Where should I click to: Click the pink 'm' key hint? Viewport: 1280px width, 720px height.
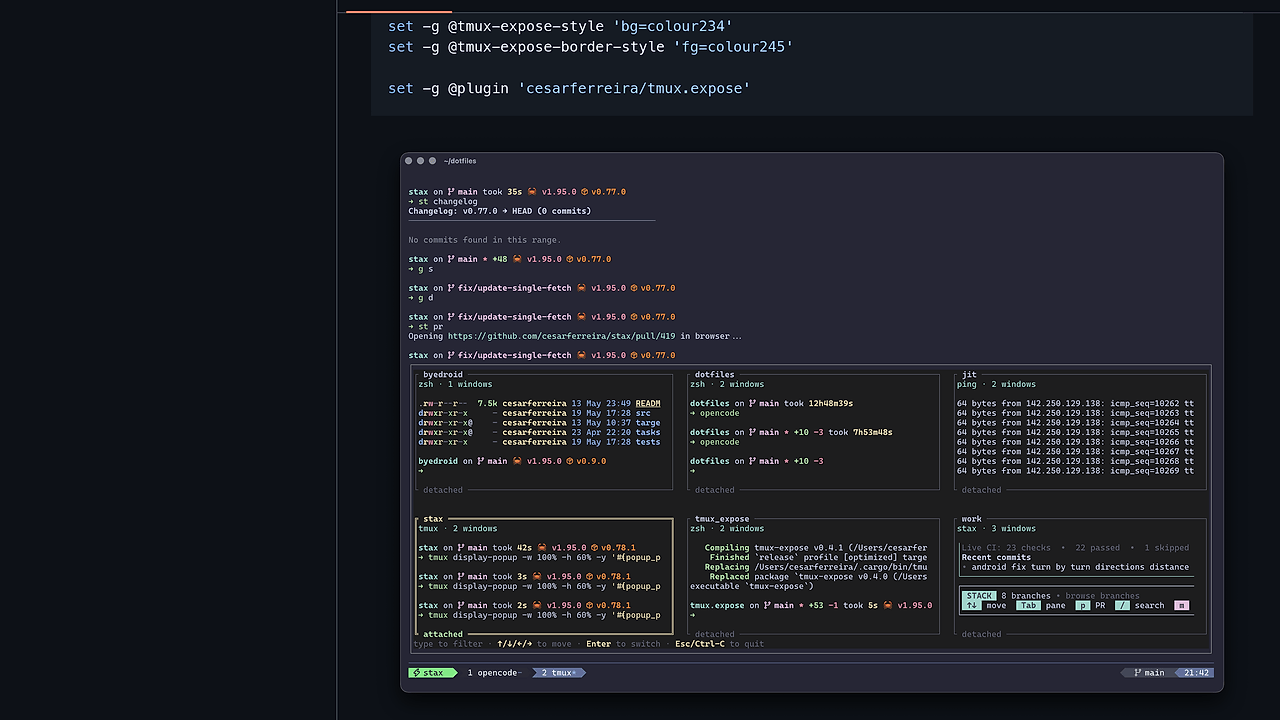[x=1181, y=605]
